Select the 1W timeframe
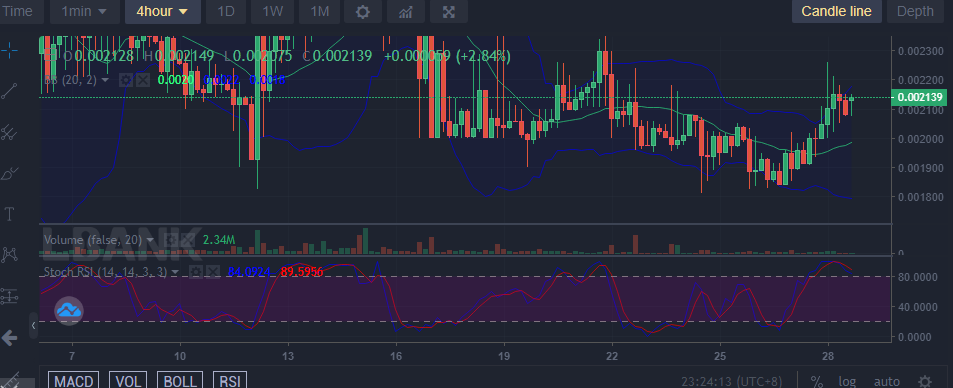Image resolution: width=953 pixels, height=388 pixels. 273,12
